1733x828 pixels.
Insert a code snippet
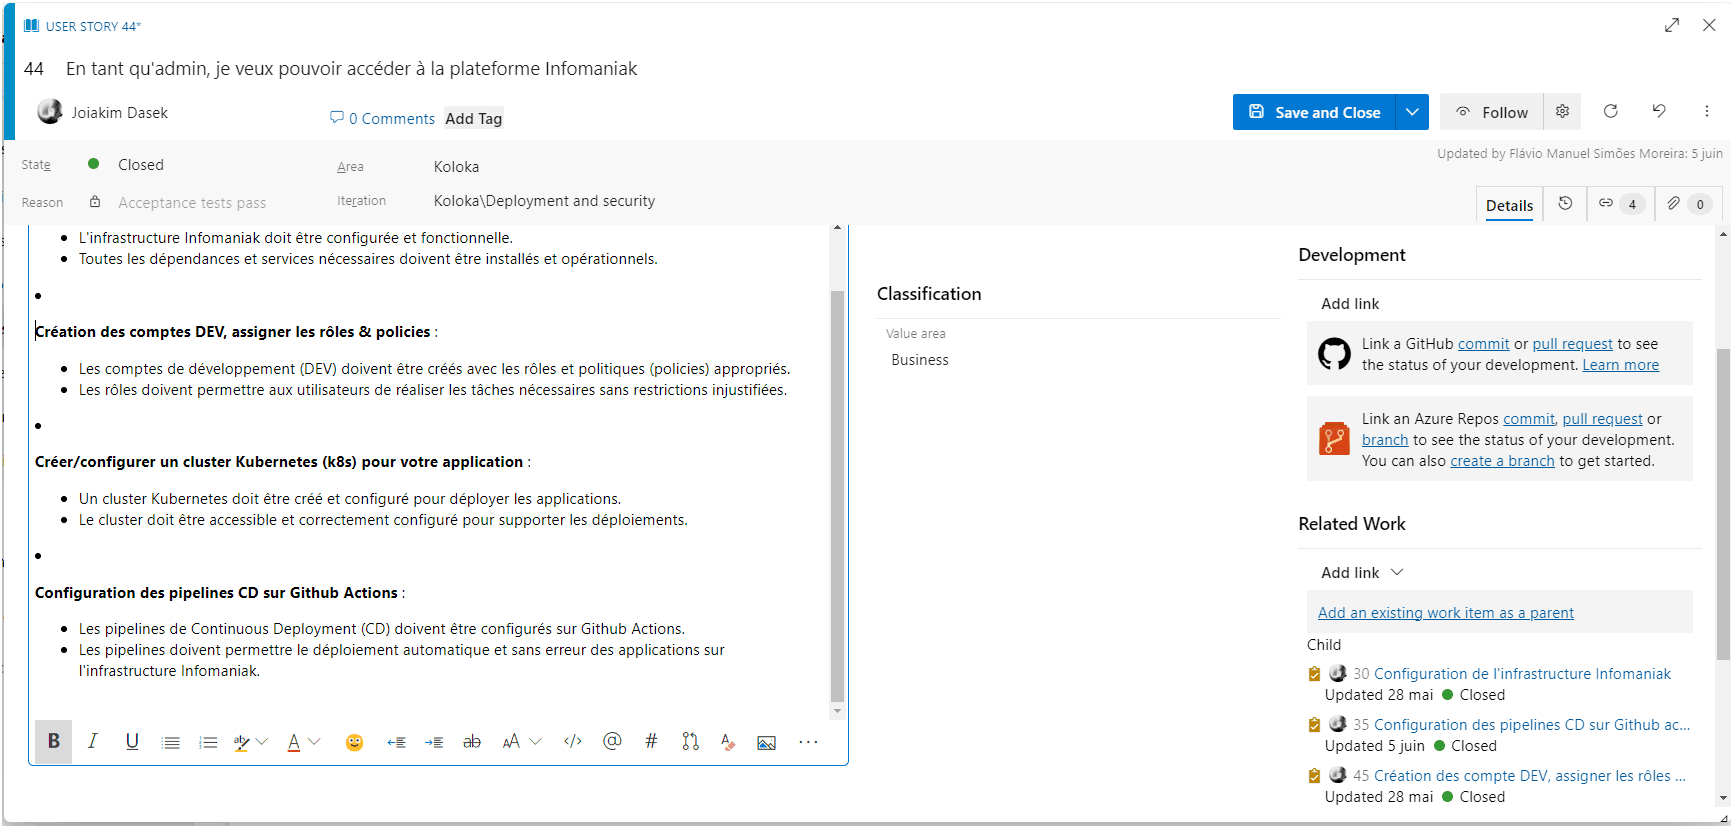(573, 742)
